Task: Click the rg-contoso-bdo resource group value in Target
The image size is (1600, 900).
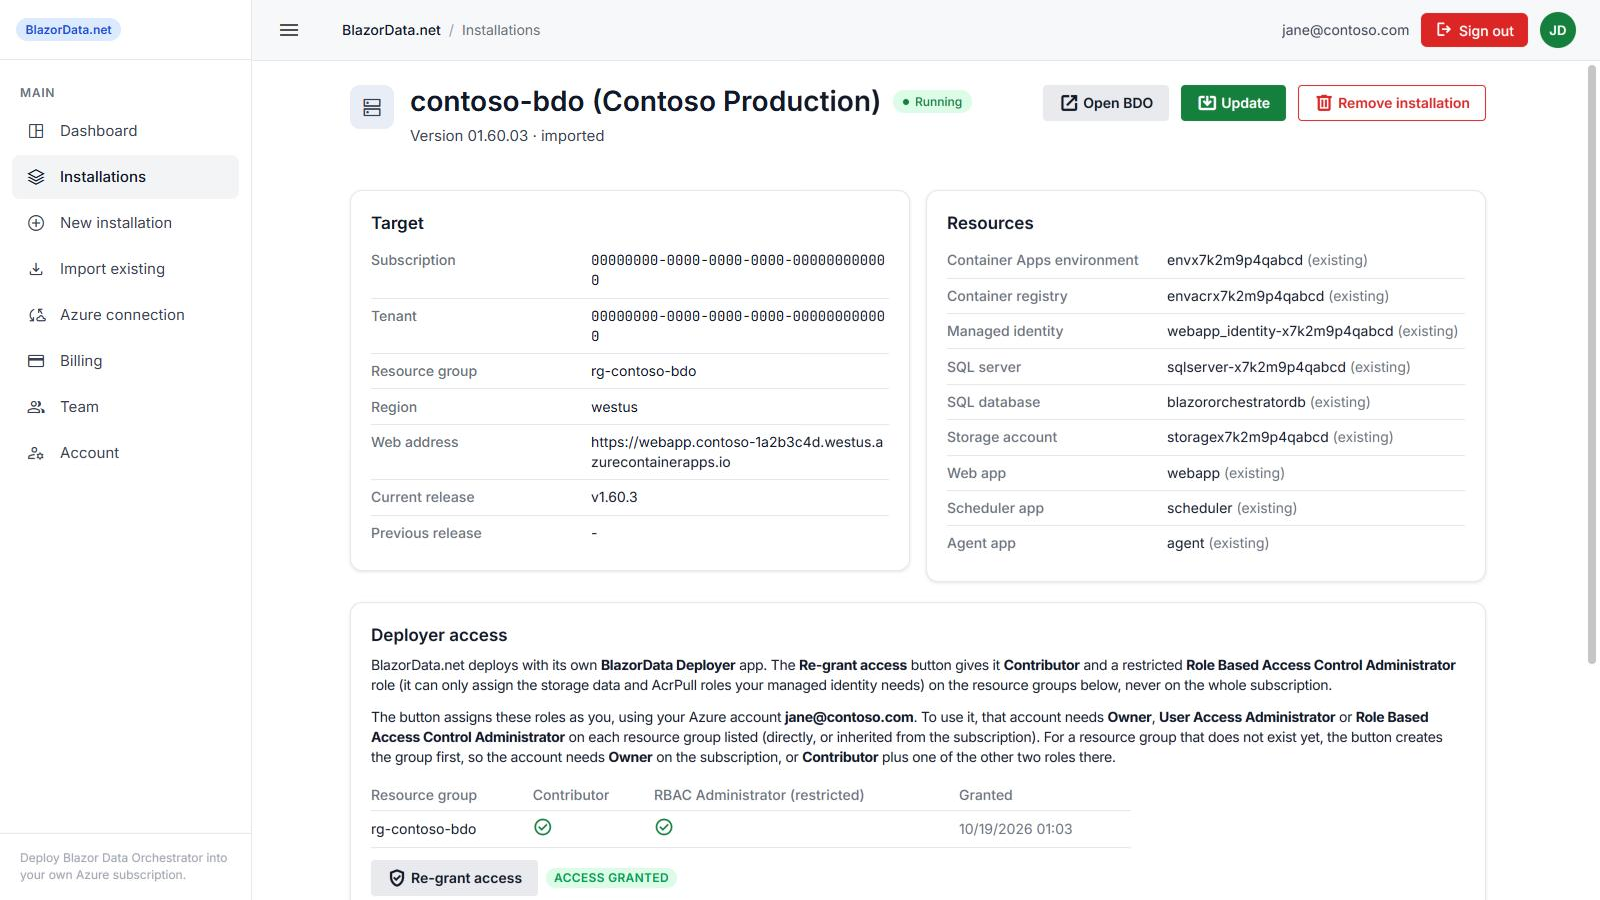Action: coord(643,371)
